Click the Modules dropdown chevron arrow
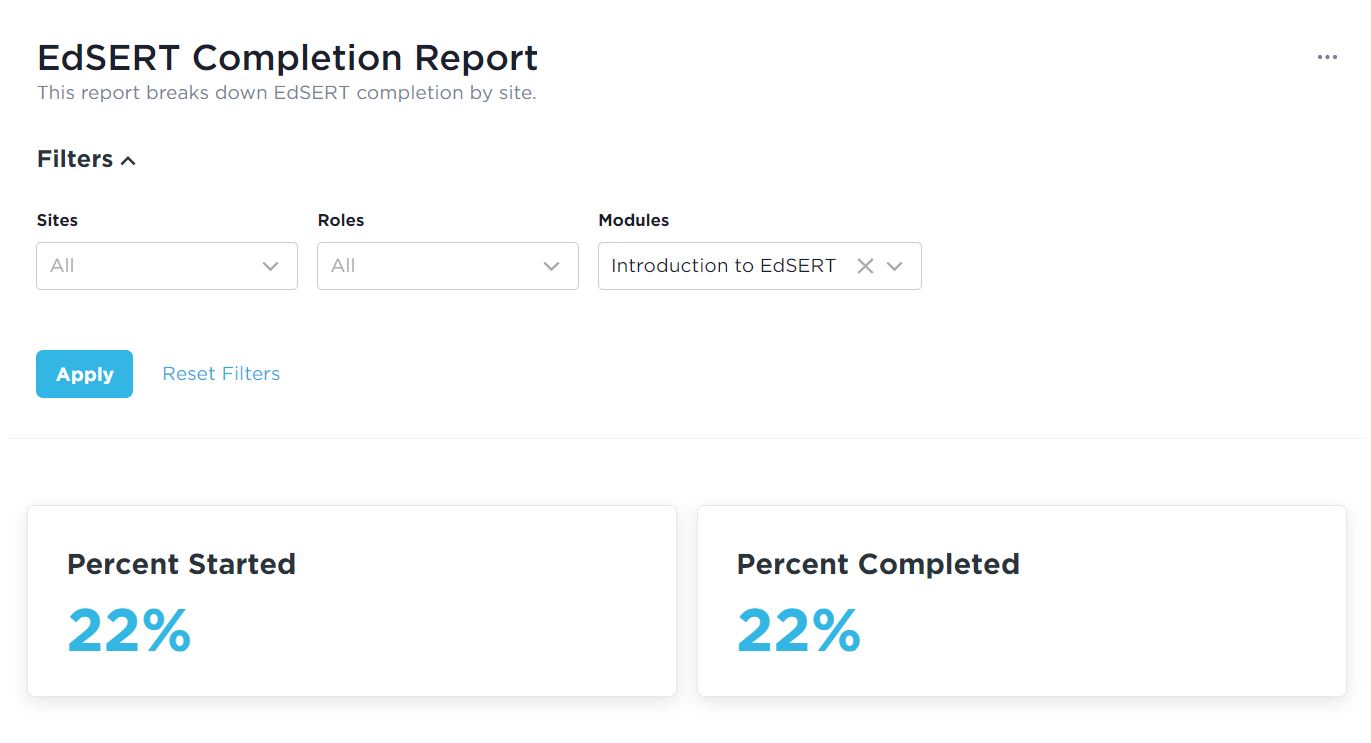The height and width of the screenshot is (743, 1371). tap(895, 266)
